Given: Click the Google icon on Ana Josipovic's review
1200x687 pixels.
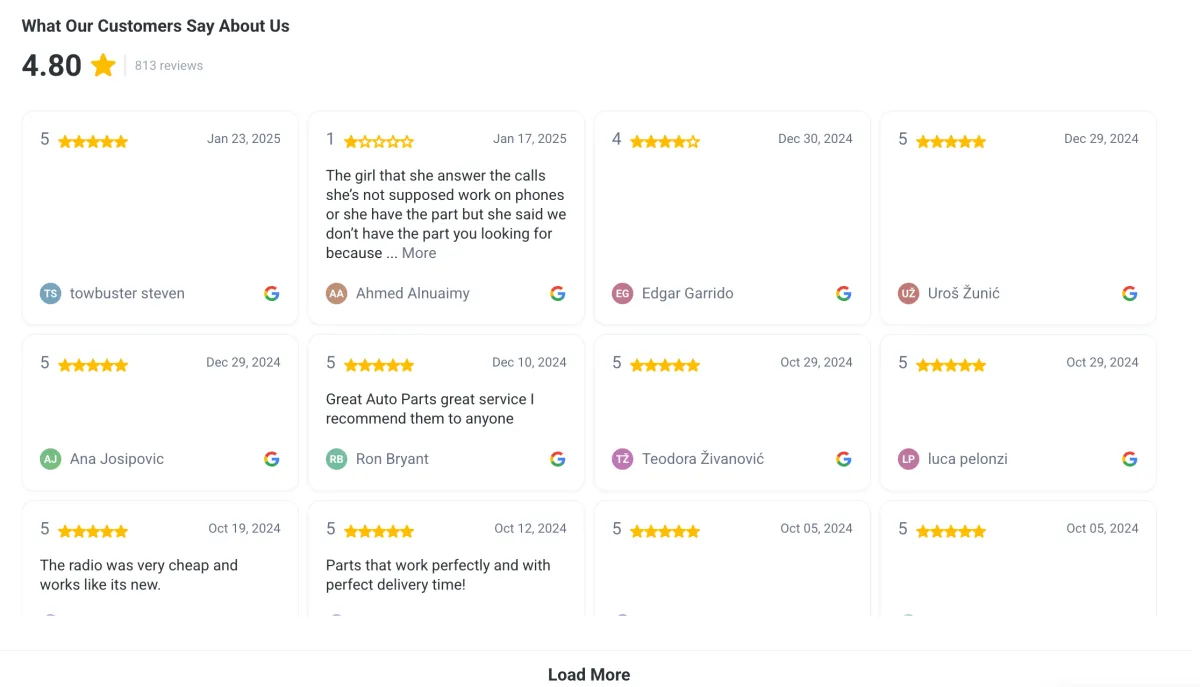Looking at the screenshot, I should (272, 459).
